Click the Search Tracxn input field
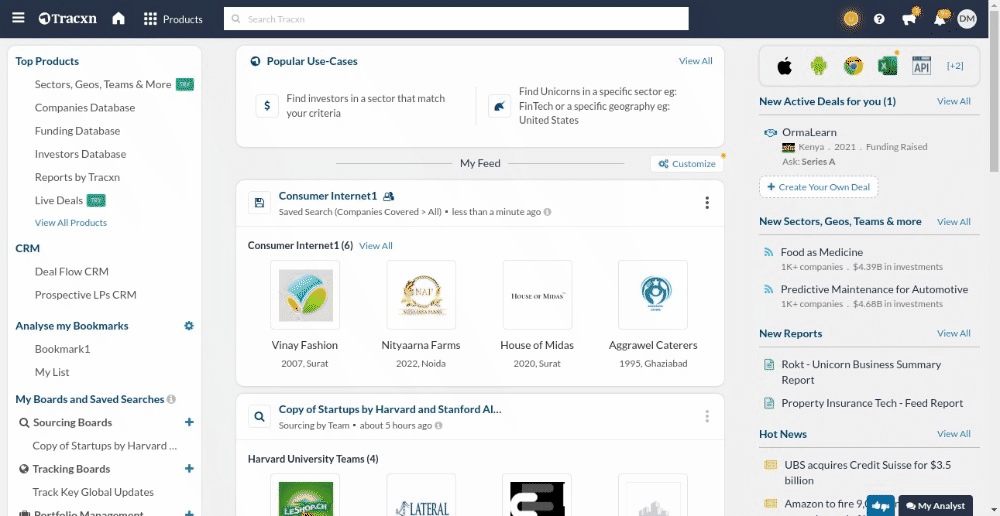1000x516 pixels. 456,19
